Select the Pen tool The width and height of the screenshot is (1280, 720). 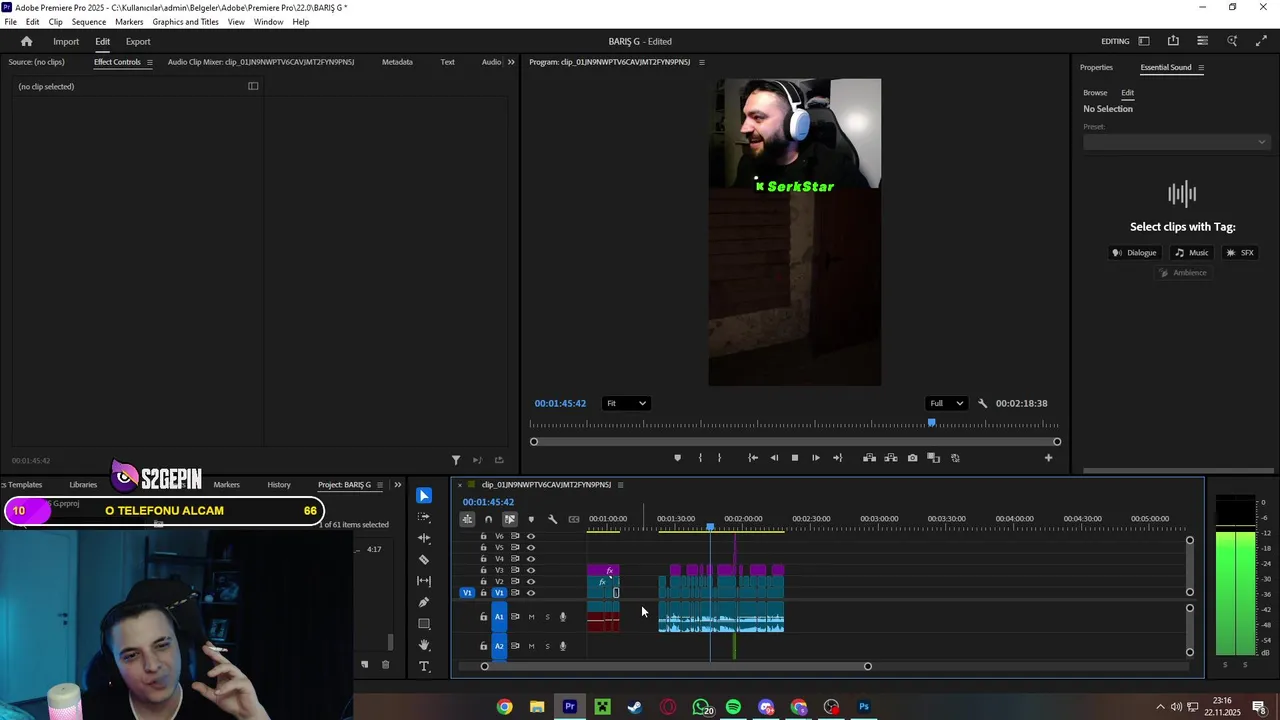pyautogui.click(x=424, y=602)
